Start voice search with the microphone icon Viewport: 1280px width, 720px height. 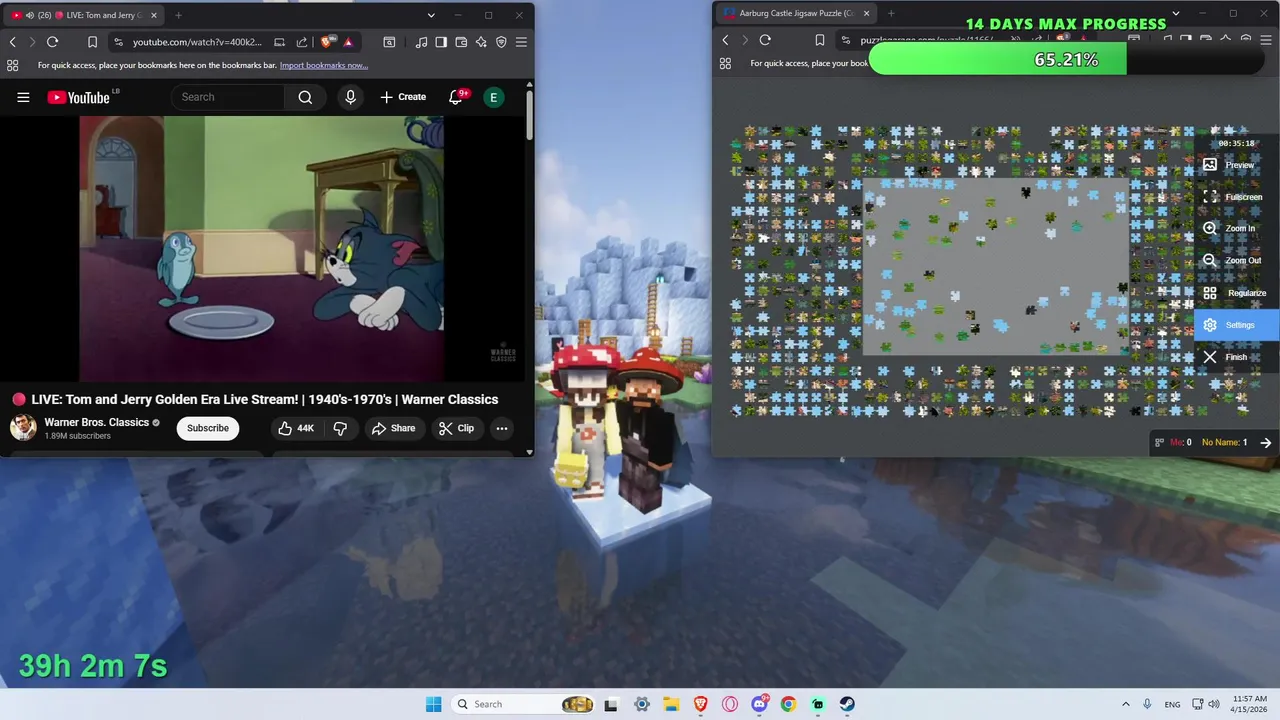[x=350, y=97]
